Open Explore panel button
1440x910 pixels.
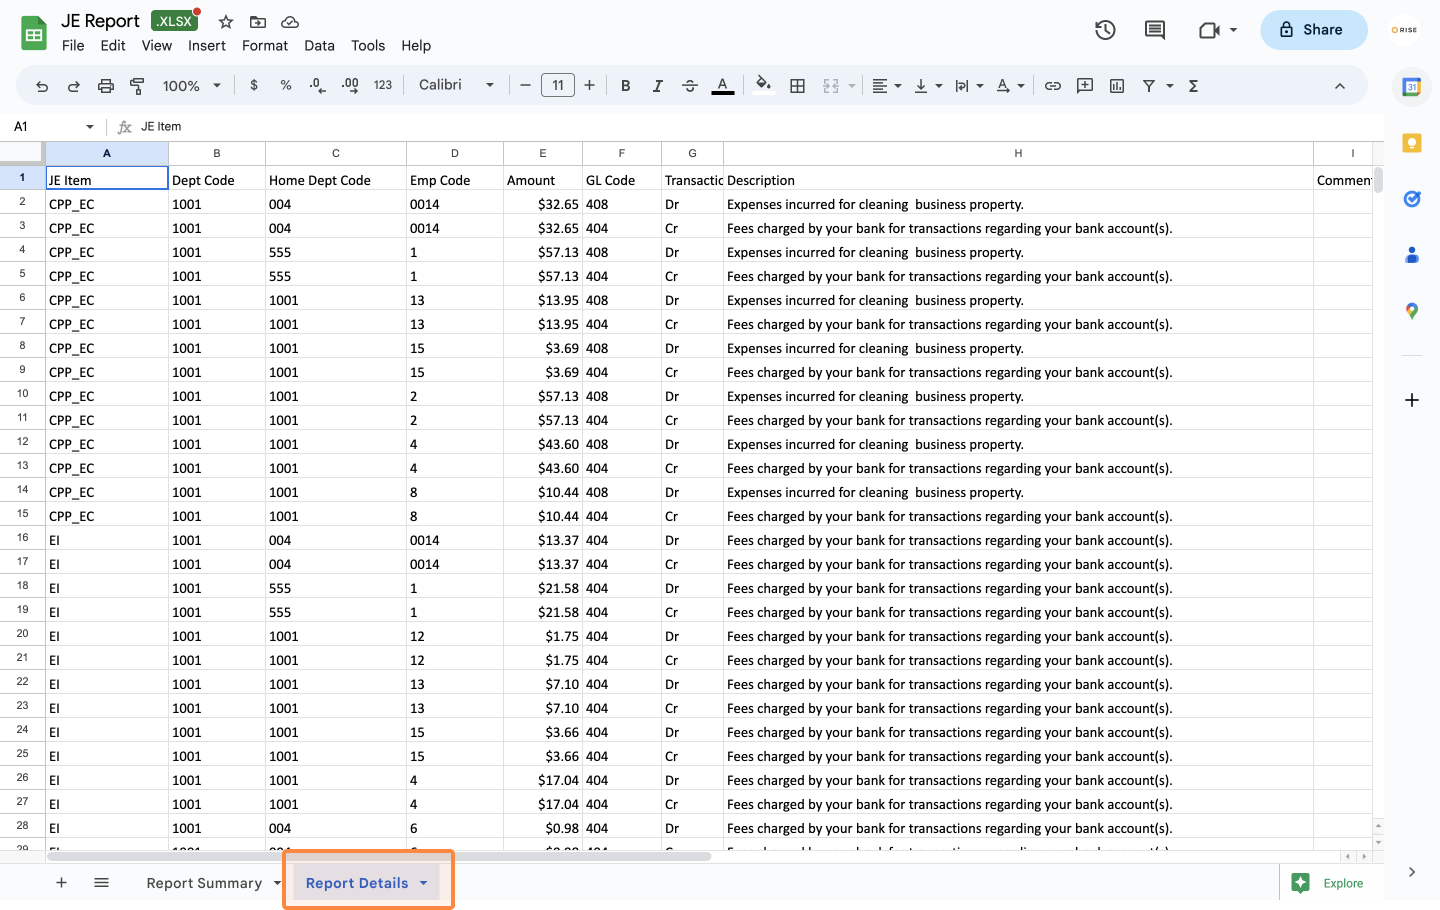(1328, 883)
